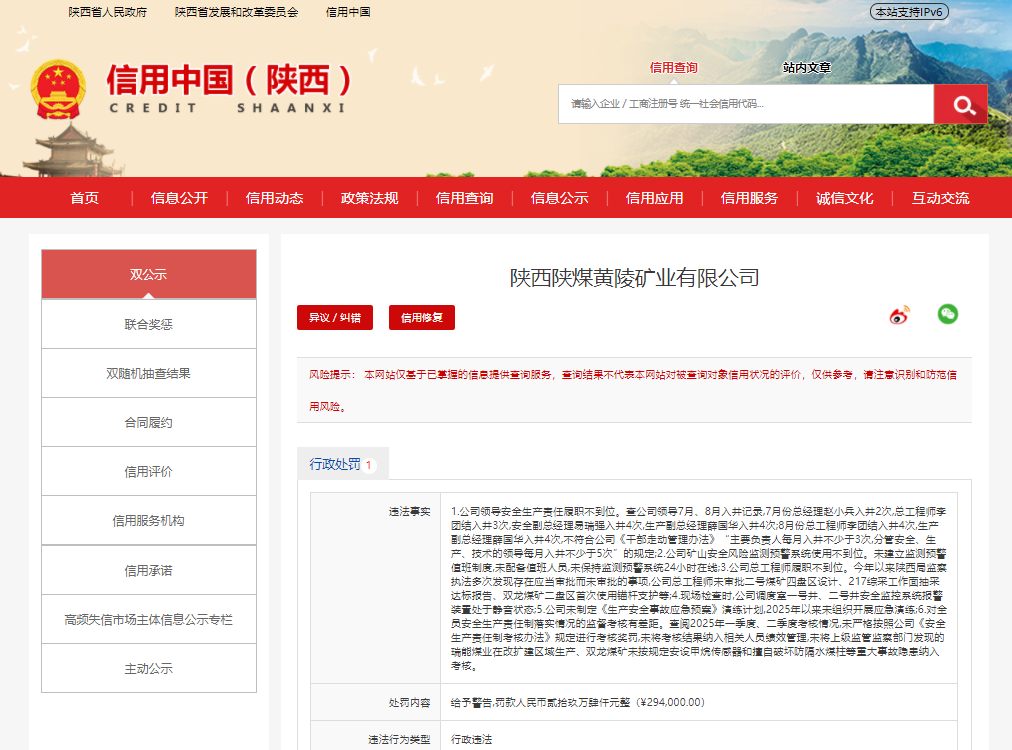Open 政策法规 in the navigation bar
This screenshot has width=1012, height=750.
click(x=369, y=198)
